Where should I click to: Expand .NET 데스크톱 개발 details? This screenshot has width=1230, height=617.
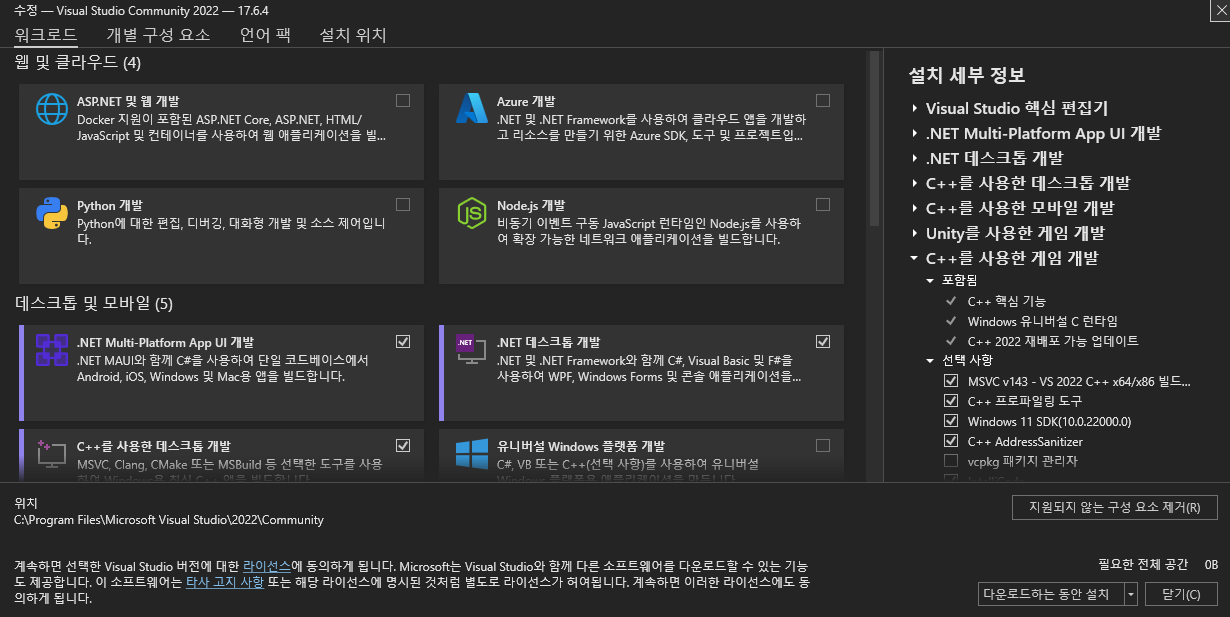tap(915, 158)
